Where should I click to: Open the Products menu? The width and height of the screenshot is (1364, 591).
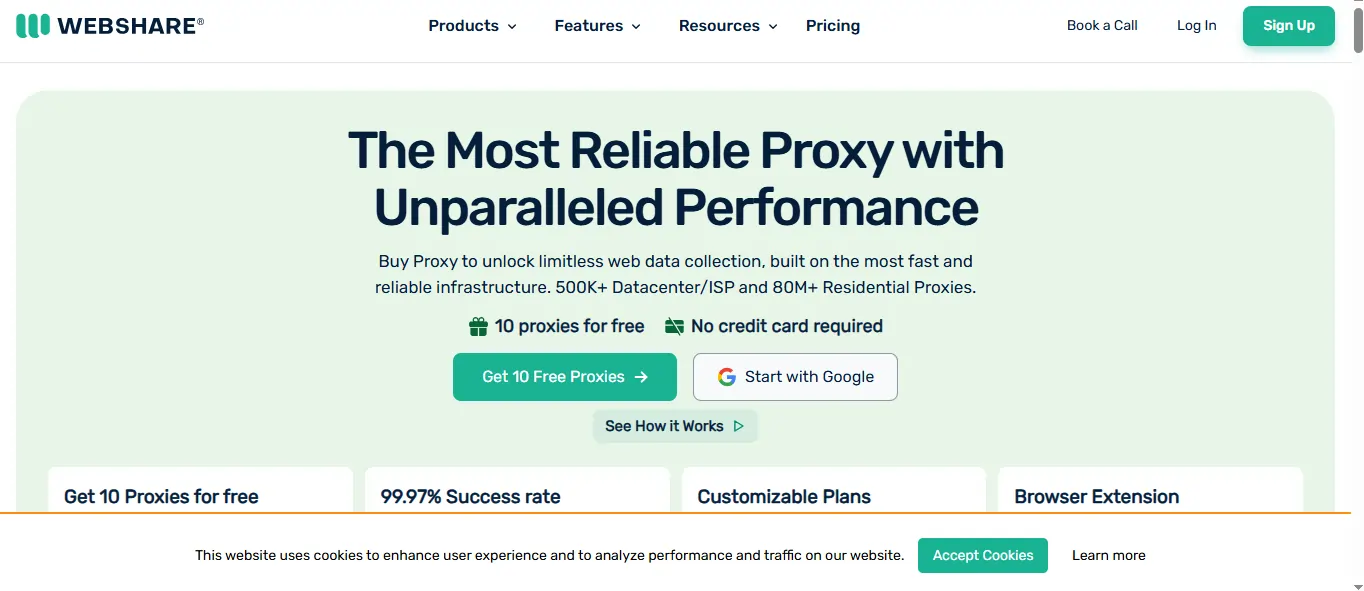(463, 26)
